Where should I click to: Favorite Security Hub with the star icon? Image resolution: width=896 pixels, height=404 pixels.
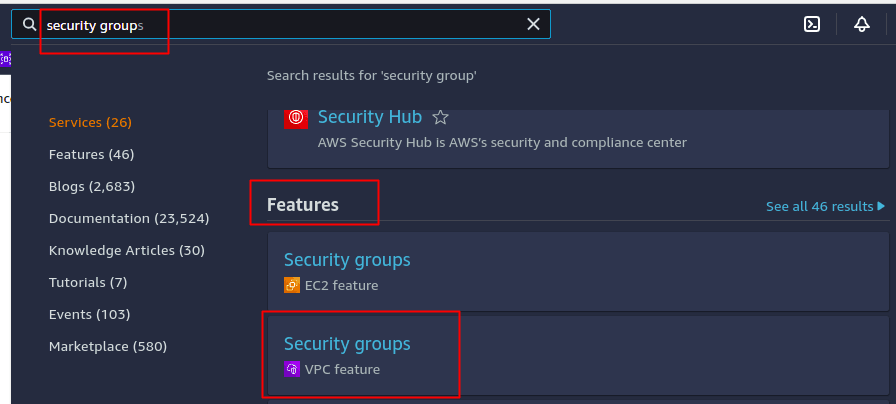tap(441, 118)
